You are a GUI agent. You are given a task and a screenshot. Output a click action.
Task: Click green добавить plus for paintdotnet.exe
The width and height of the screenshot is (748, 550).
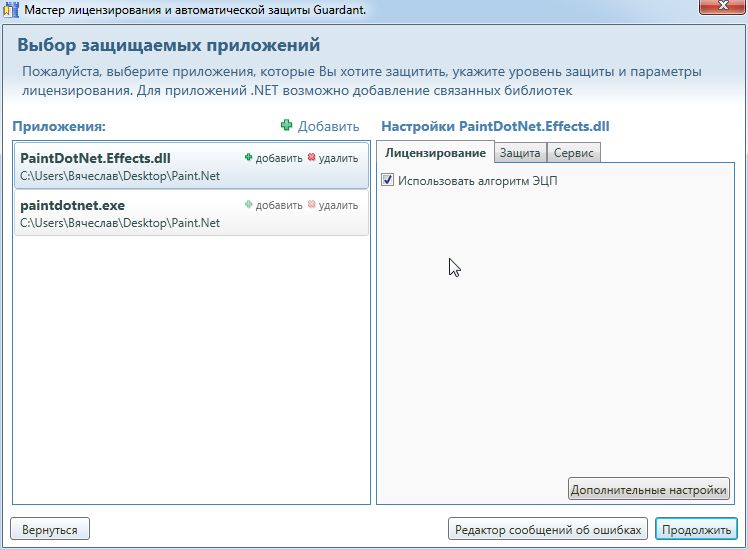pyautogui.click(x=249, y=205)
